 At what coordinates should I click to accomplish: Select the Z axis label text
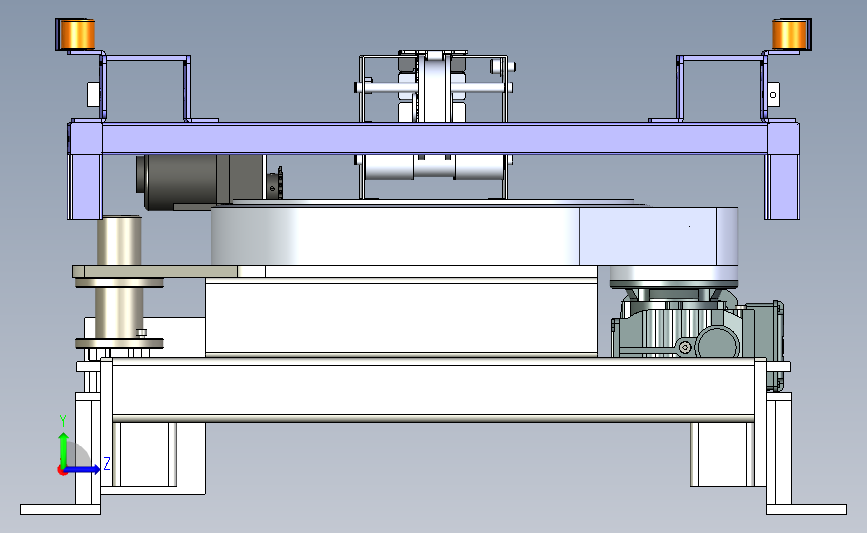point(107,463)
